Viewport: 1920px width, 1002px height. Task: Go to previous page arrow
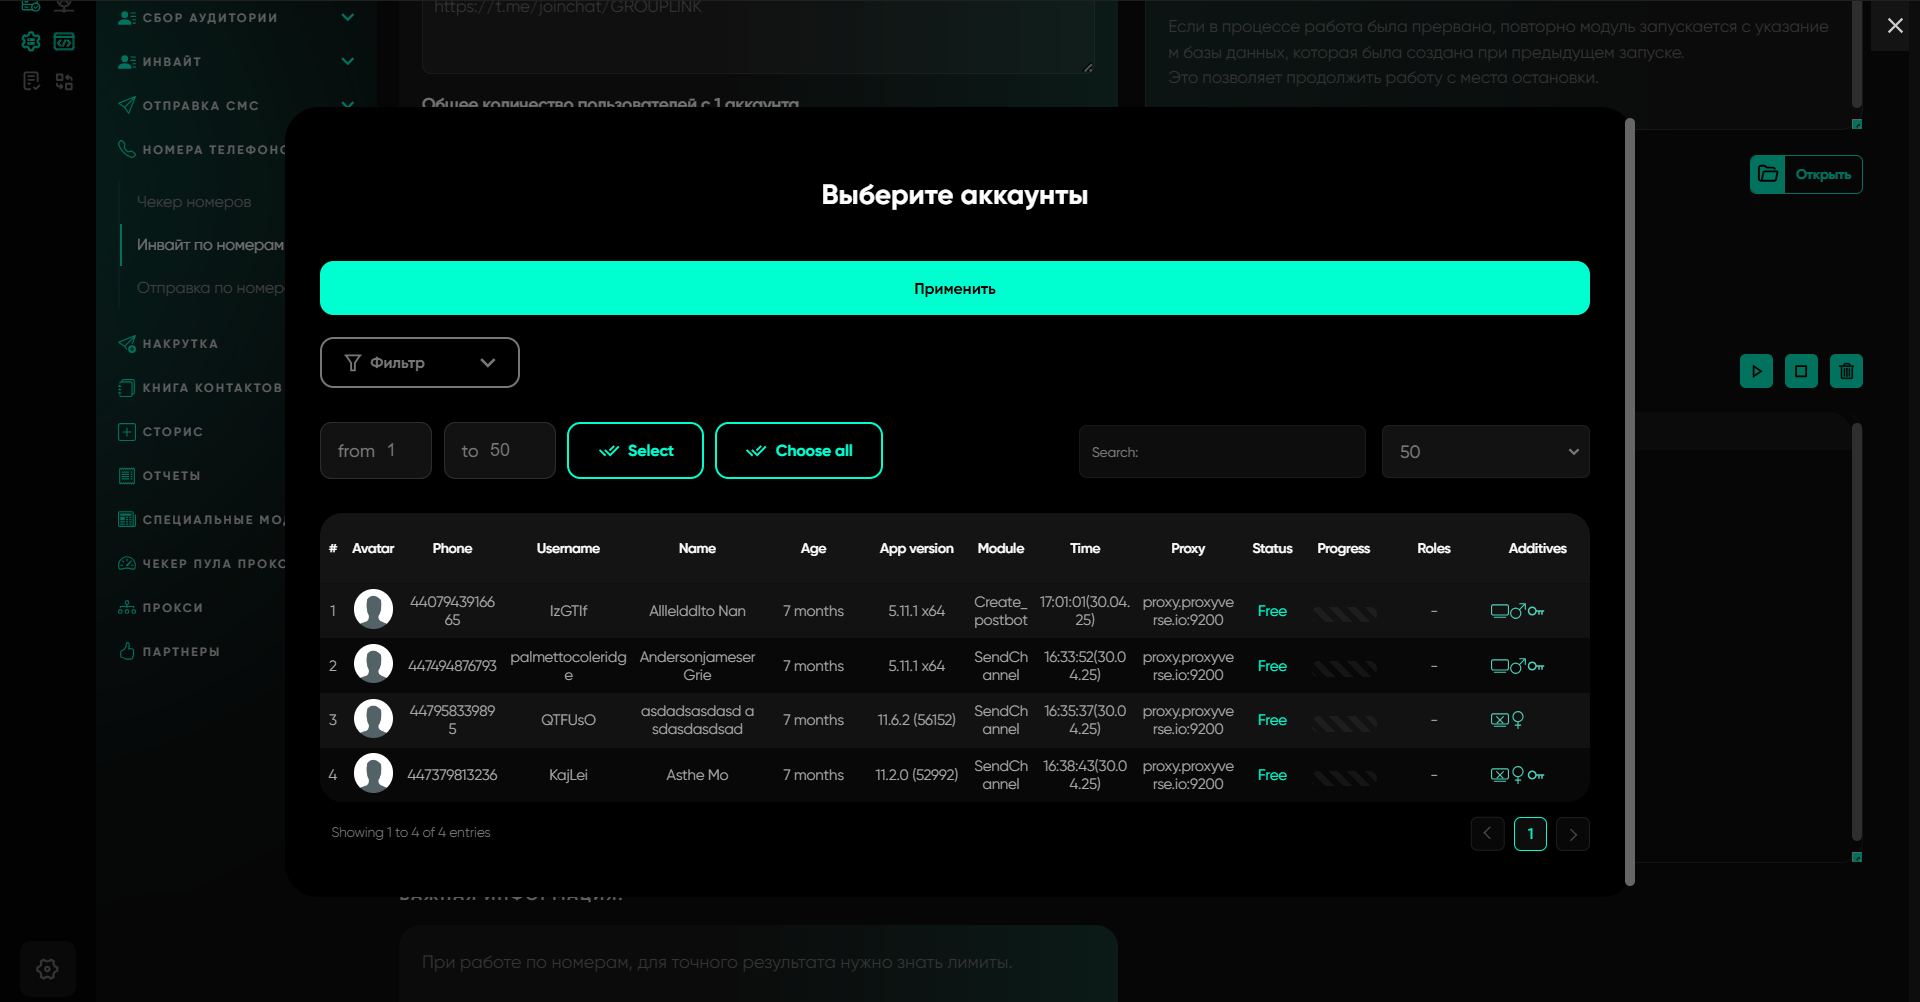click(x=1487, y=834)
